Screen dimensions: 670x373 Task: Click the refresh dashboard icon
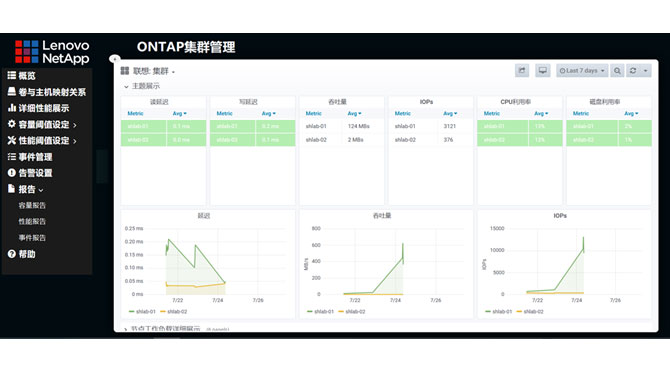(633, 71)
